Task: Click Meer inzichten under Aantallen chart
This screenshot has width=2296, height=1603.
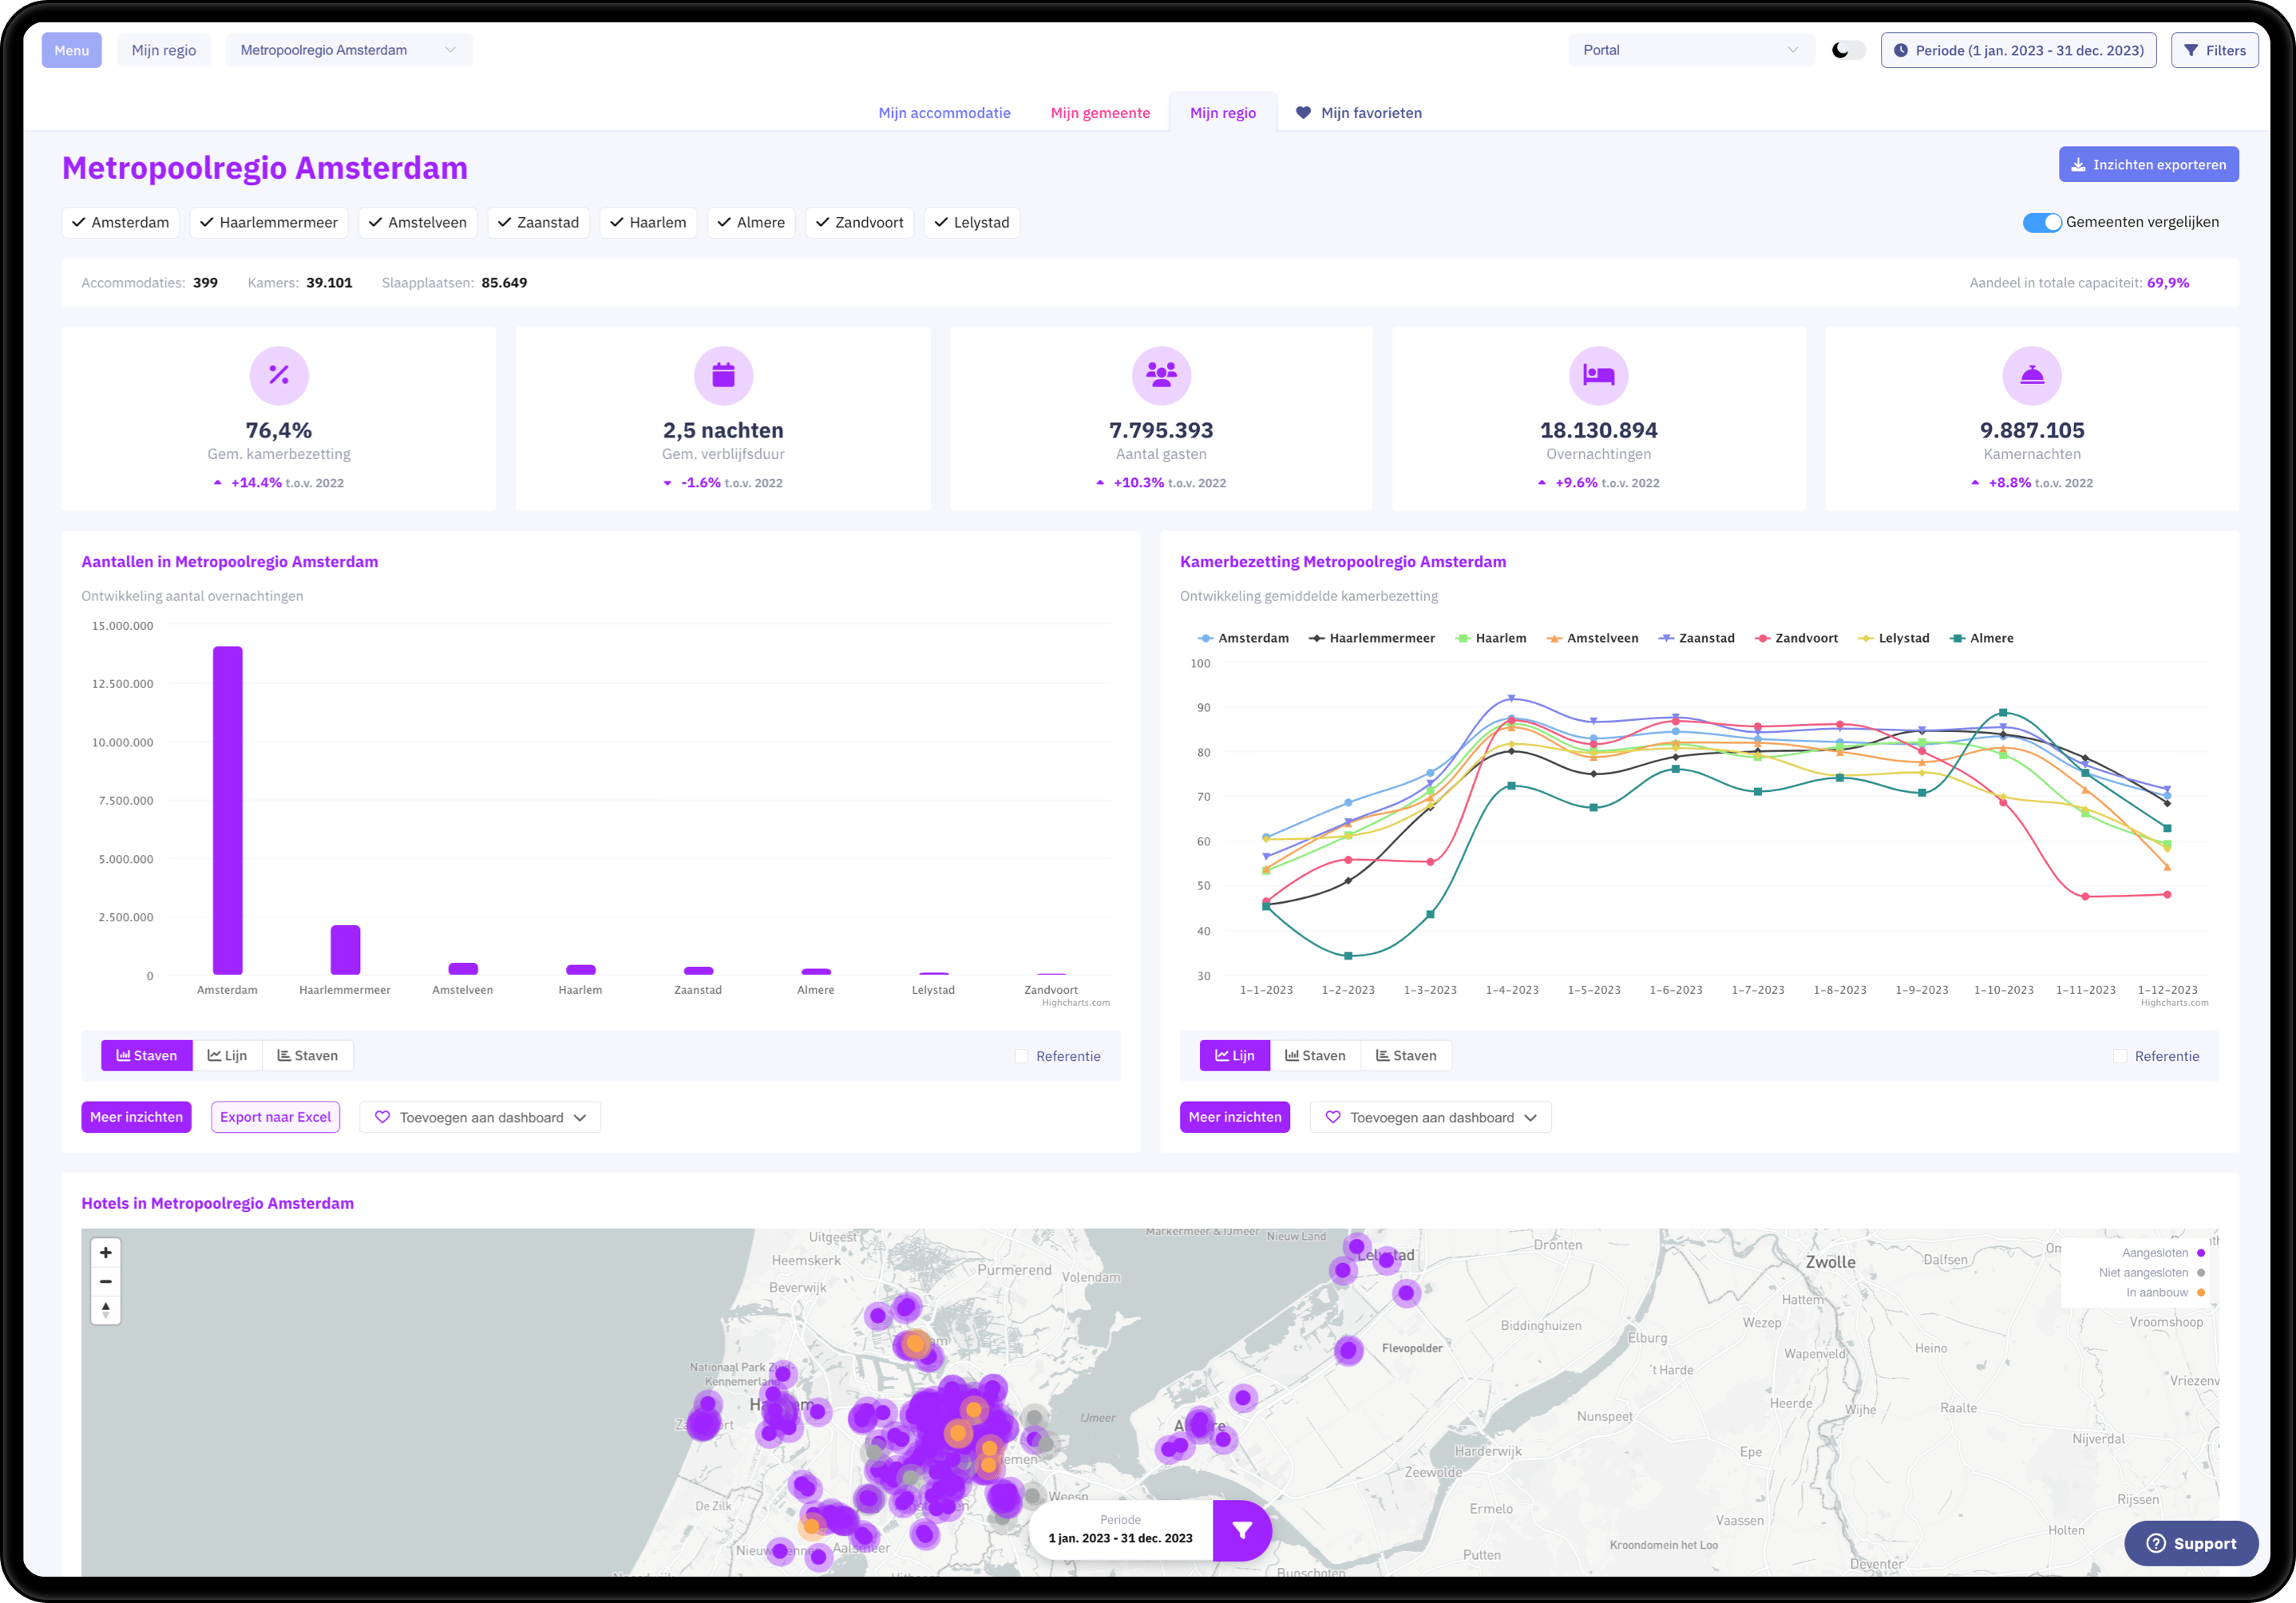Action: [x=136, y=1117]
